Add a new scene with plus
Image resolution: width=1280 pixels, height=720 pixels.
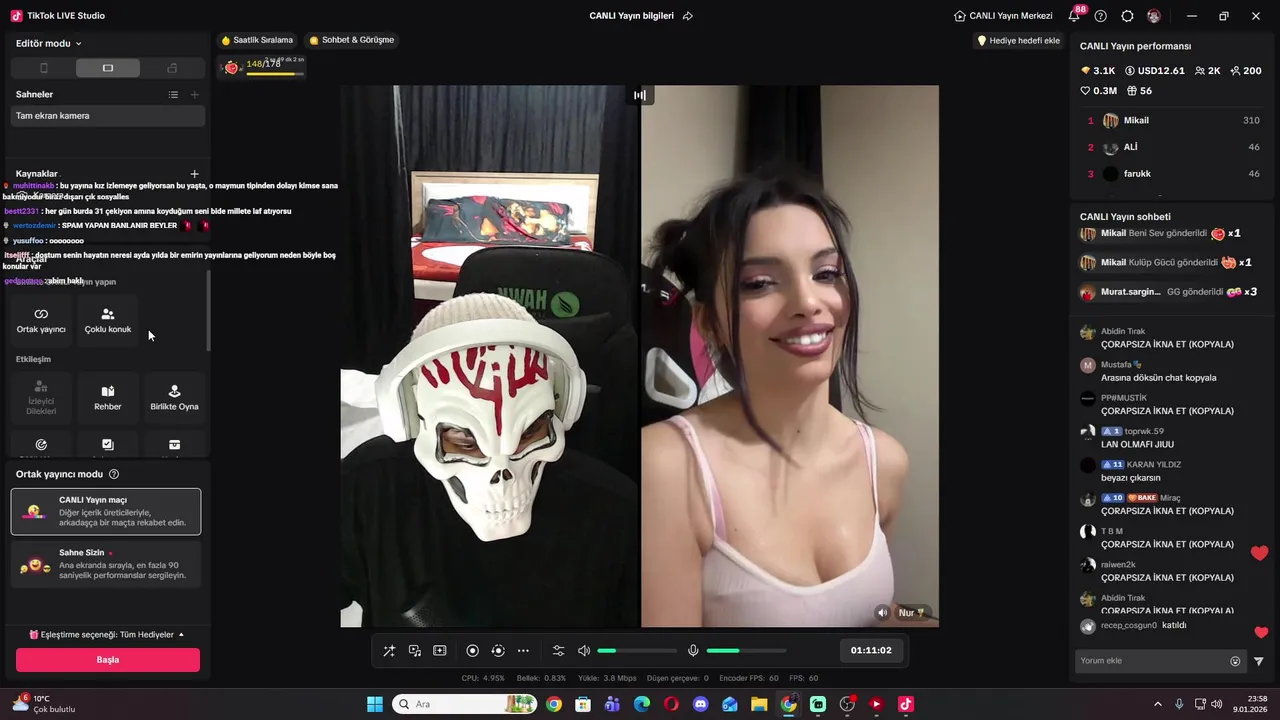coord(195,95)
